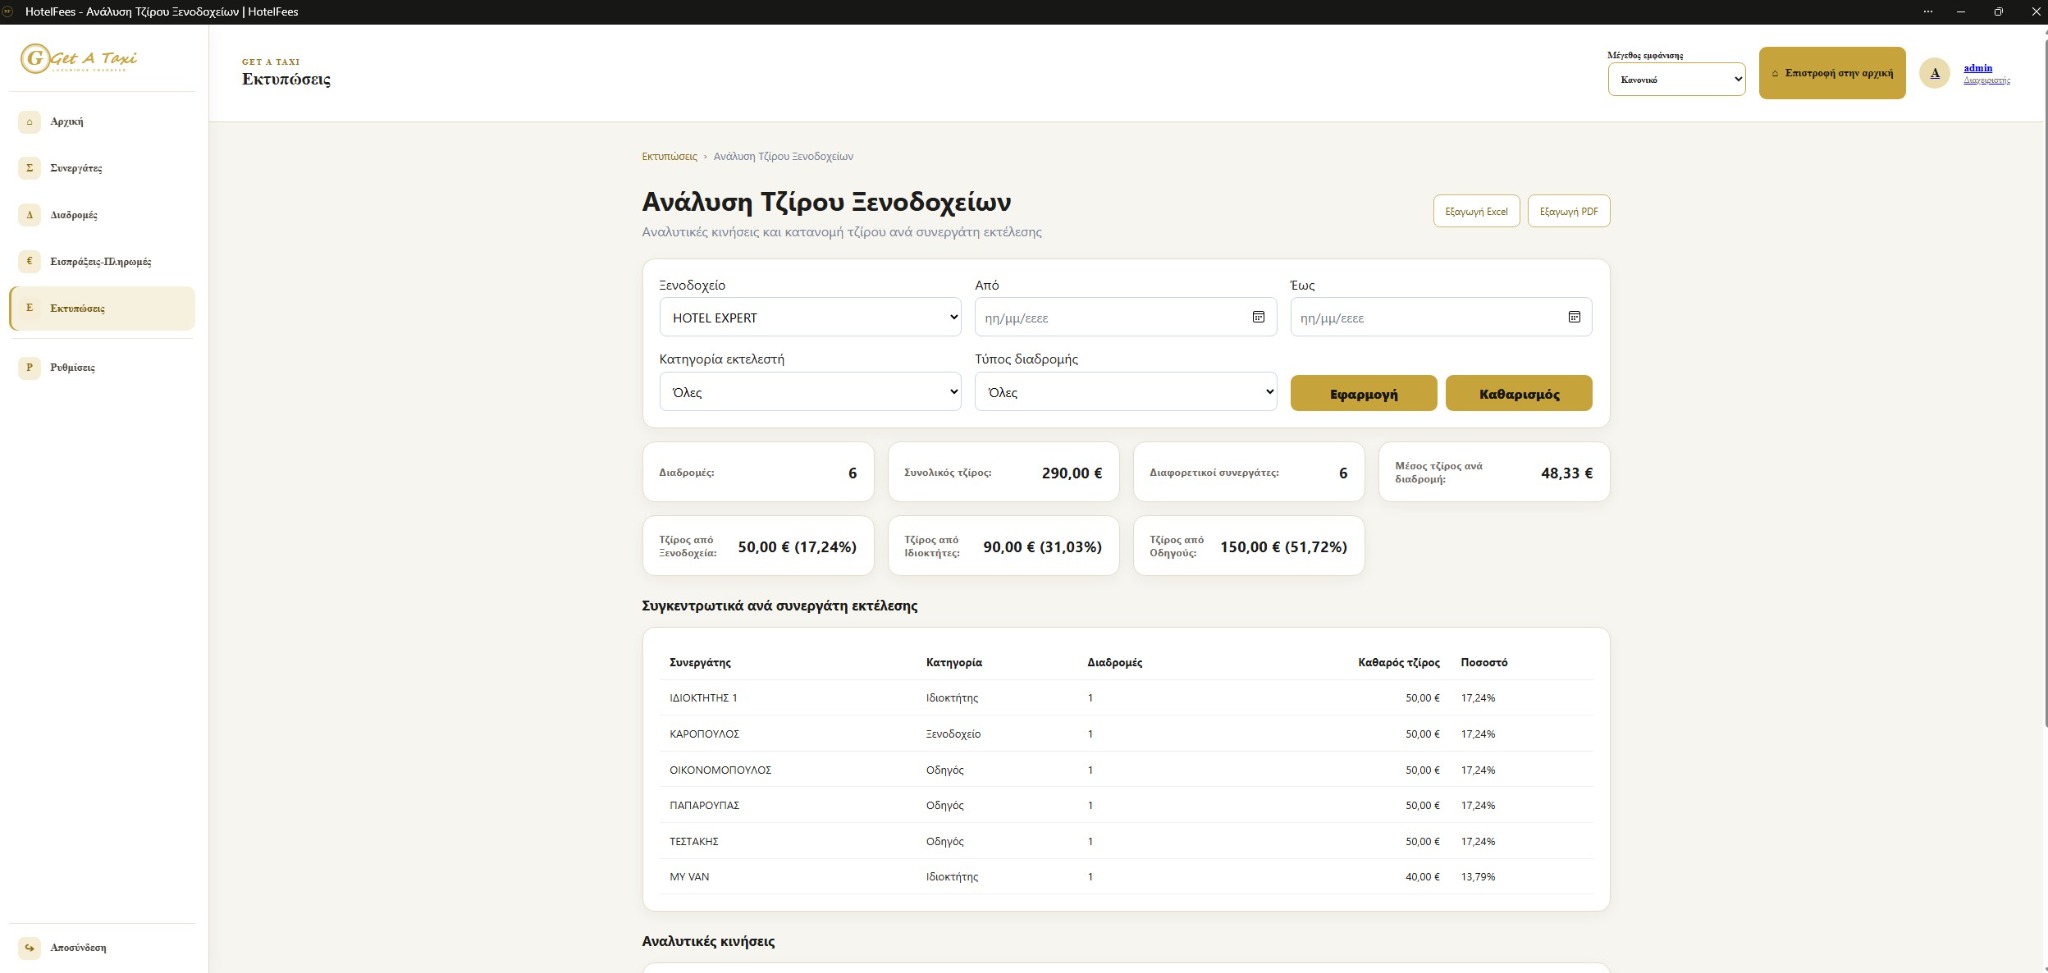Image resolution: width=2048 pixels, height=973 pixels.
Task: Click the Επιστροφή στην αρχική button
Action: 1832,73
